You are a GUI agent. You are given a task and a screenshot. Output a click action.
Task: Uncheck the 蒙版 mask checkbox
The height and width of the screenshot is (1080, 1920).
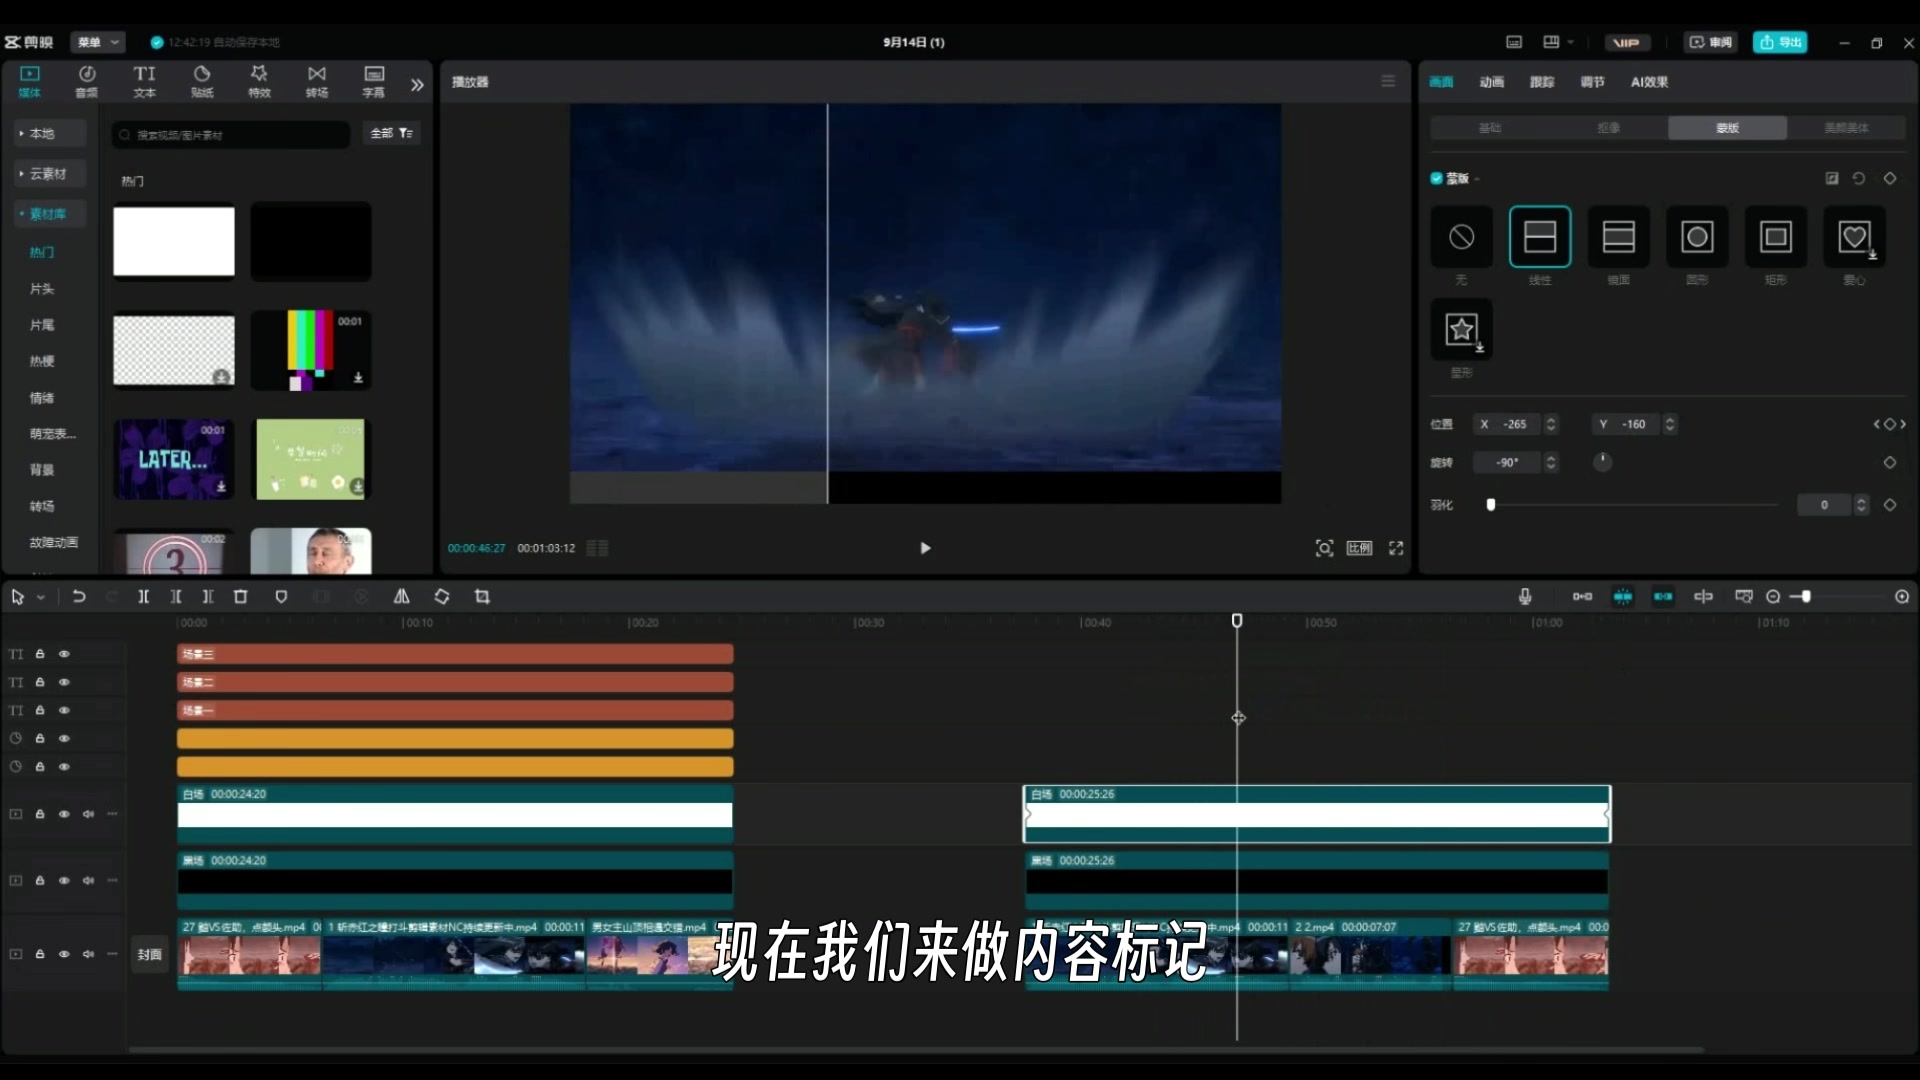point(1436,178)
